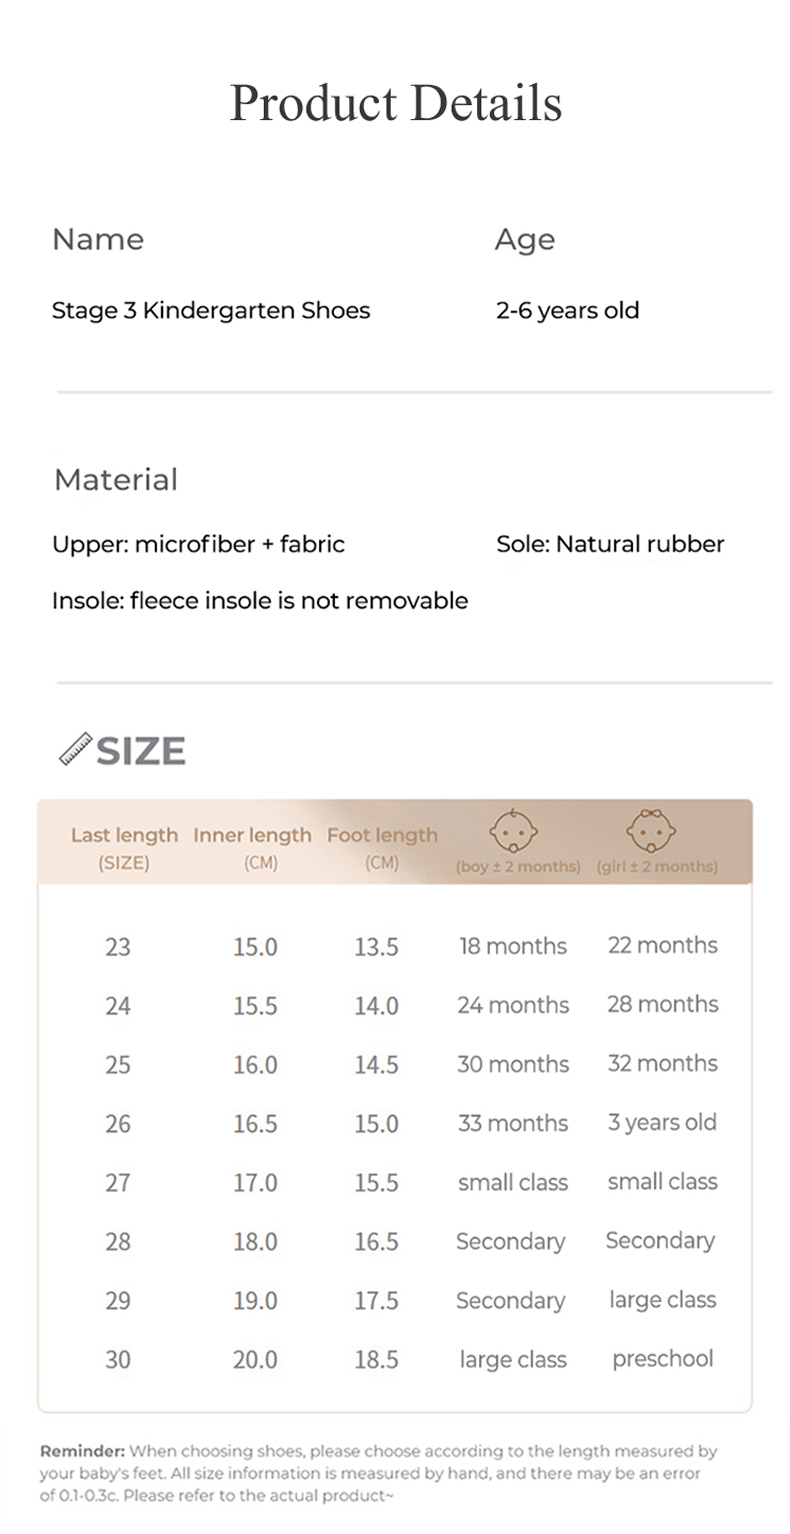Click the 15.5 inner length value
The width and height of the screenshot is (790, 1534).
pyautogui.click(x=255, y=1006)
